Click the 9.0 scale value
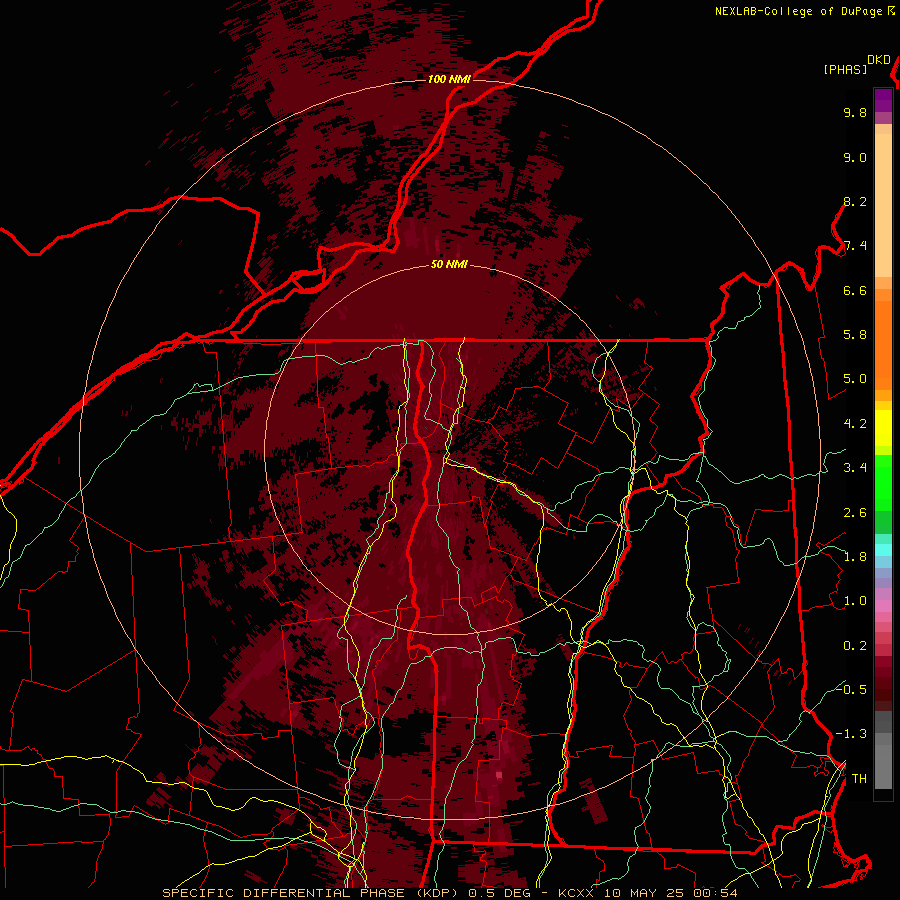The width and height of the screenshot is (900, 900). (x=855, y=157)
